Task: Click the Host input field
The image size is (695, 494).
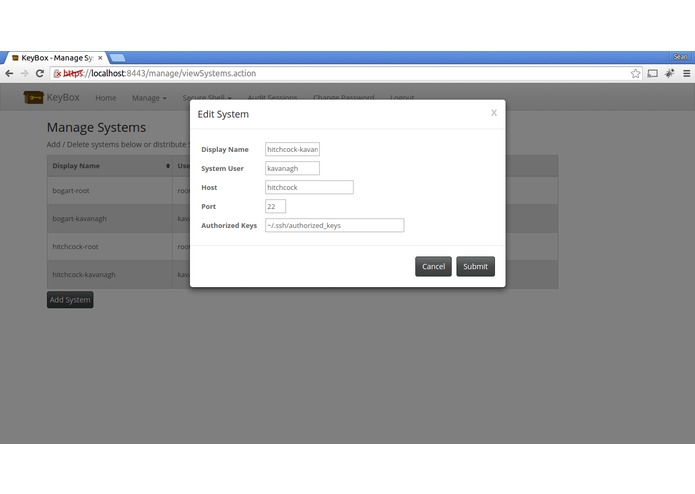Action: point(309,187)
